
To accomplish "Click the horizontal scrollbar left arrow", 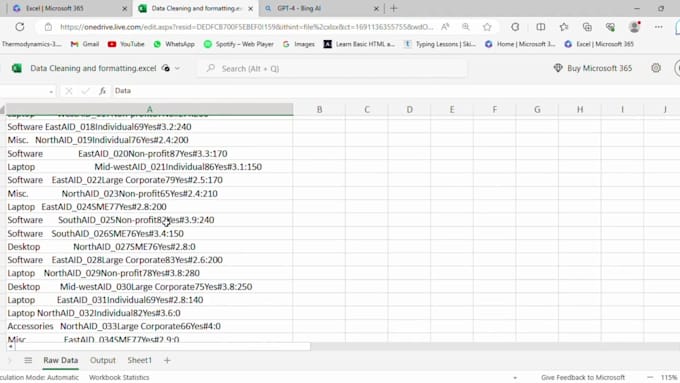I will [x=10, y=347].
